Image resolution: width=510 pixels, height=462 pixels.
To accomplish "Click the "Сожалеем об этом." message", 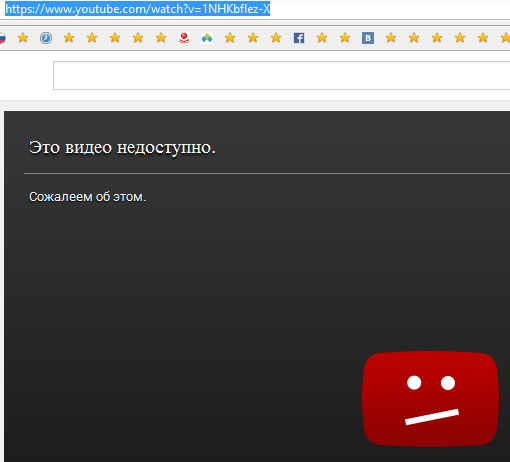I will [x=88, y=197].
